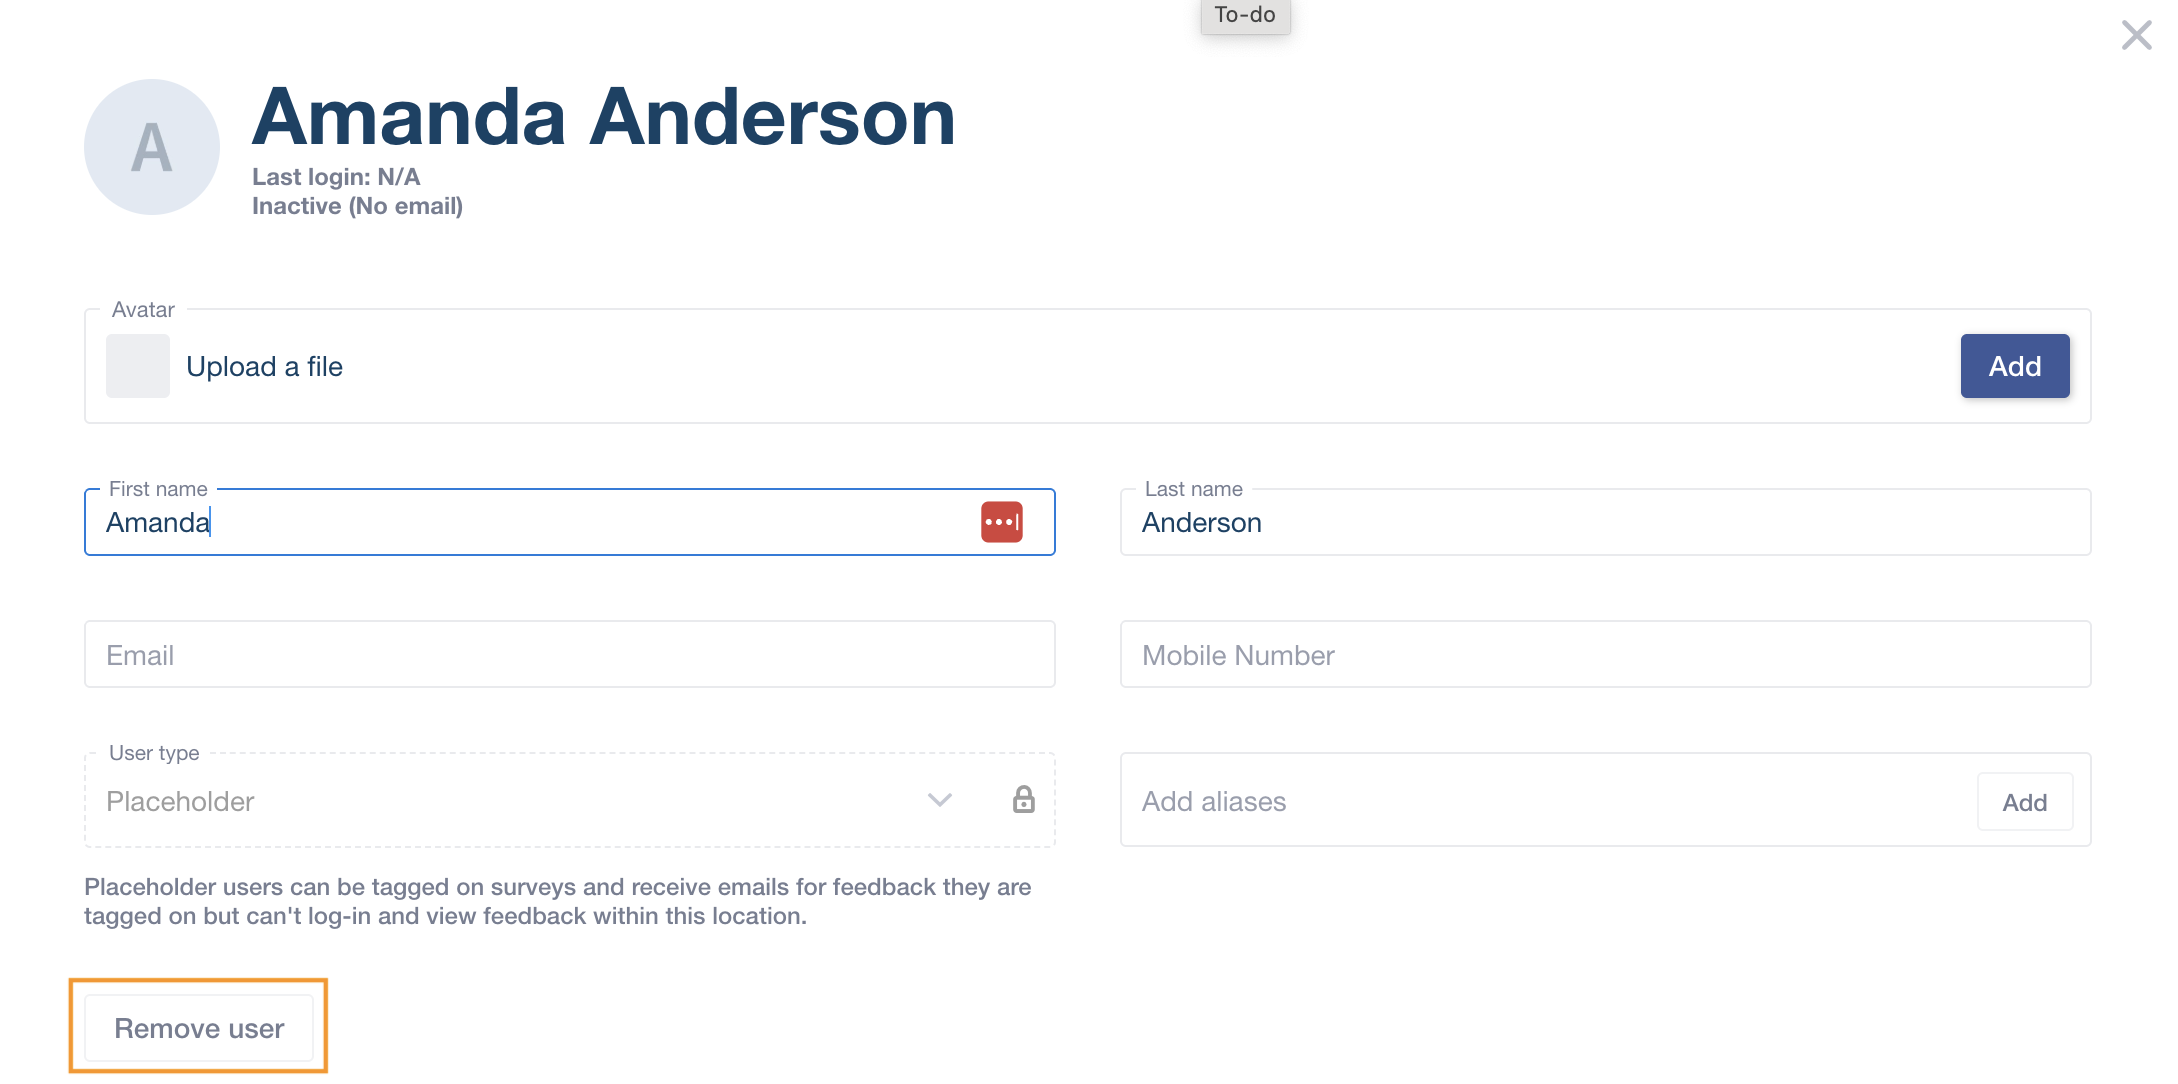Click Amanda Anderson's avatar circle
The height and width of the screenshot is (1084, 2178).
[x=152, y=147]
